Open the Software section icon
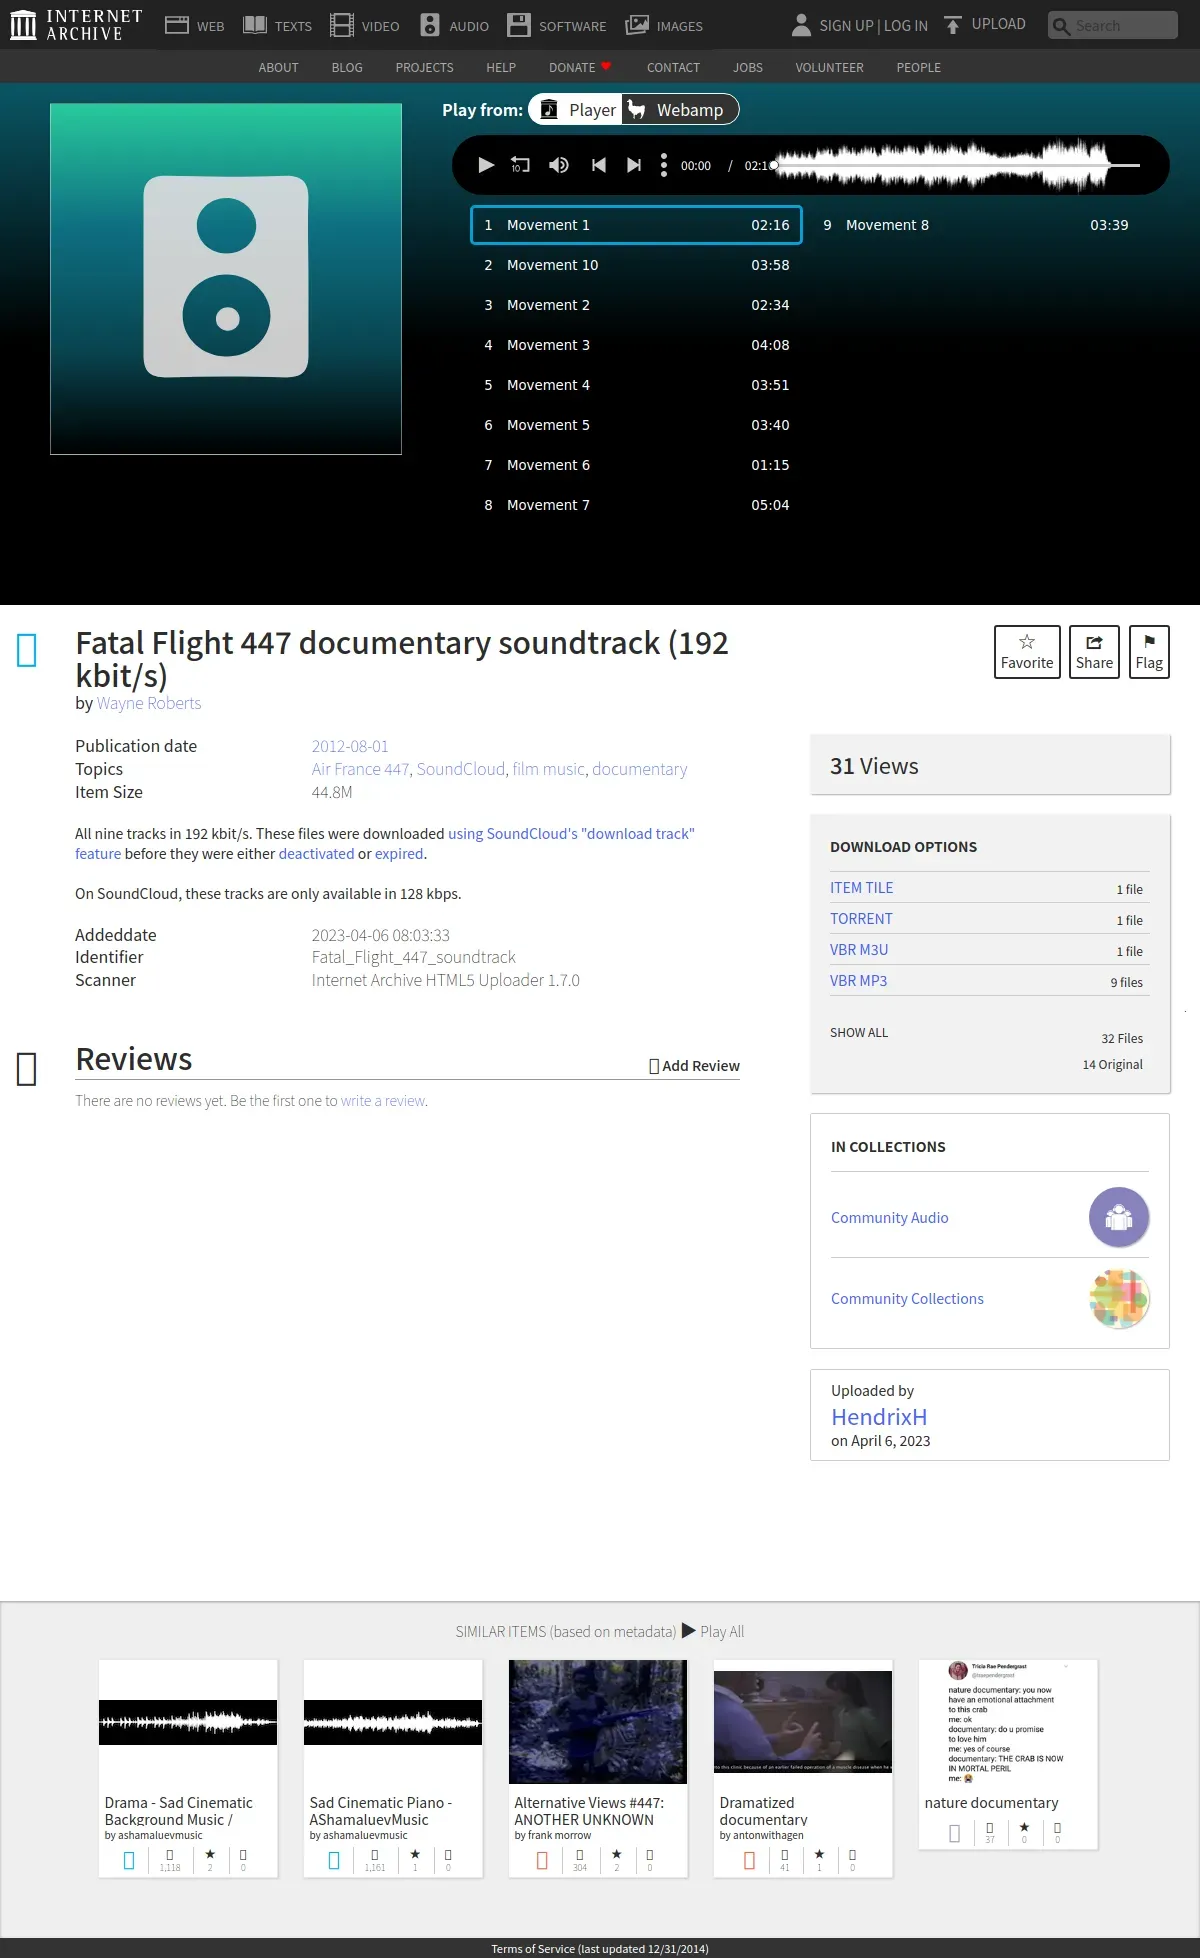Screen dimensions: 1200x1958 point(519,25)
